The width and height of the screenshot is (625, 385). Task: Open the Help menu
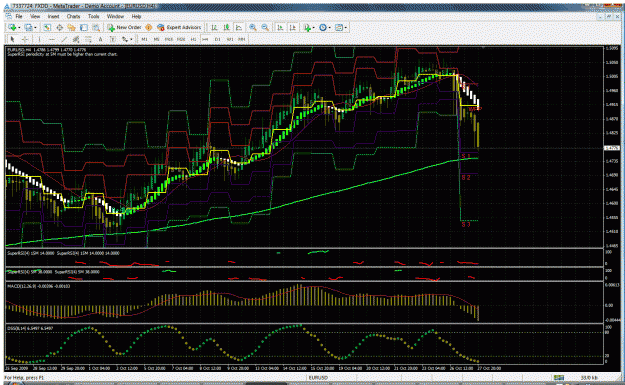[136, 16]
